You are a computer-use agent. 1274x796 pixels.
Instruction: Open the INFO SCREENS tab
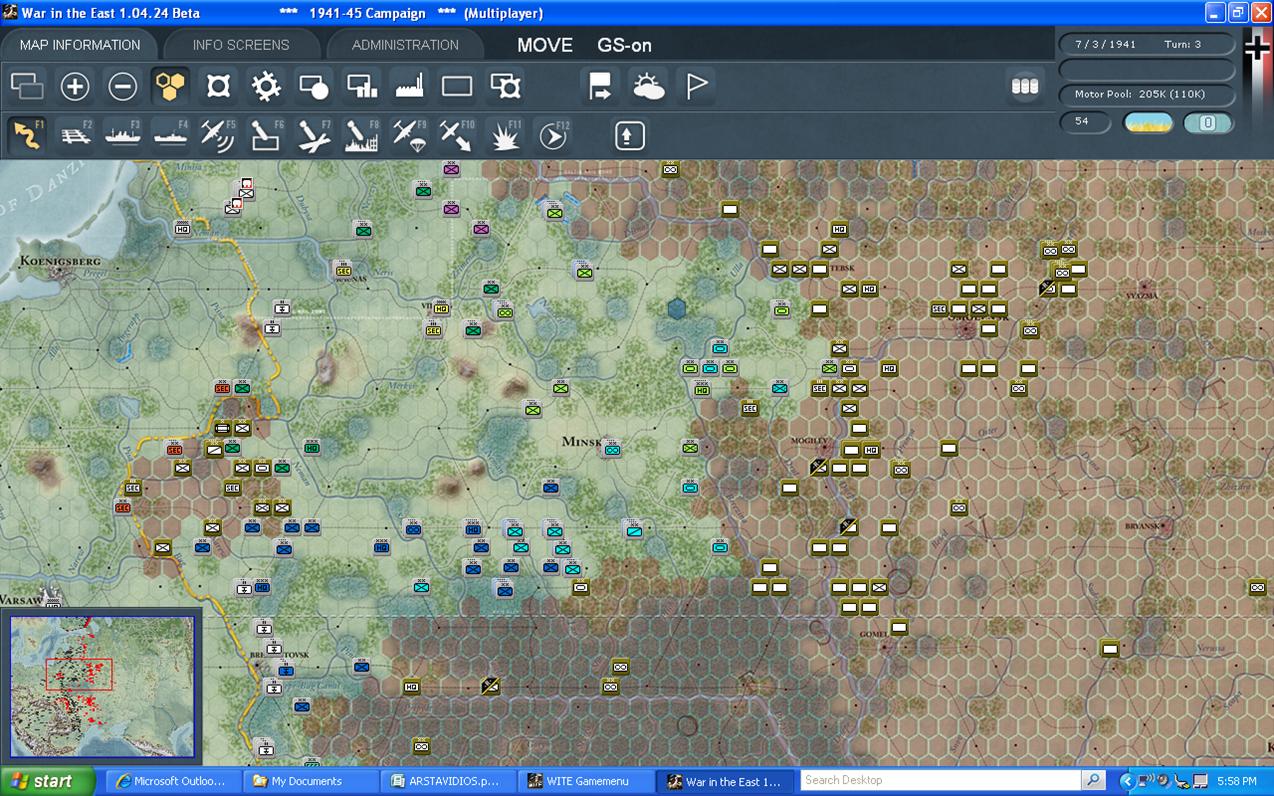(241, 45)
